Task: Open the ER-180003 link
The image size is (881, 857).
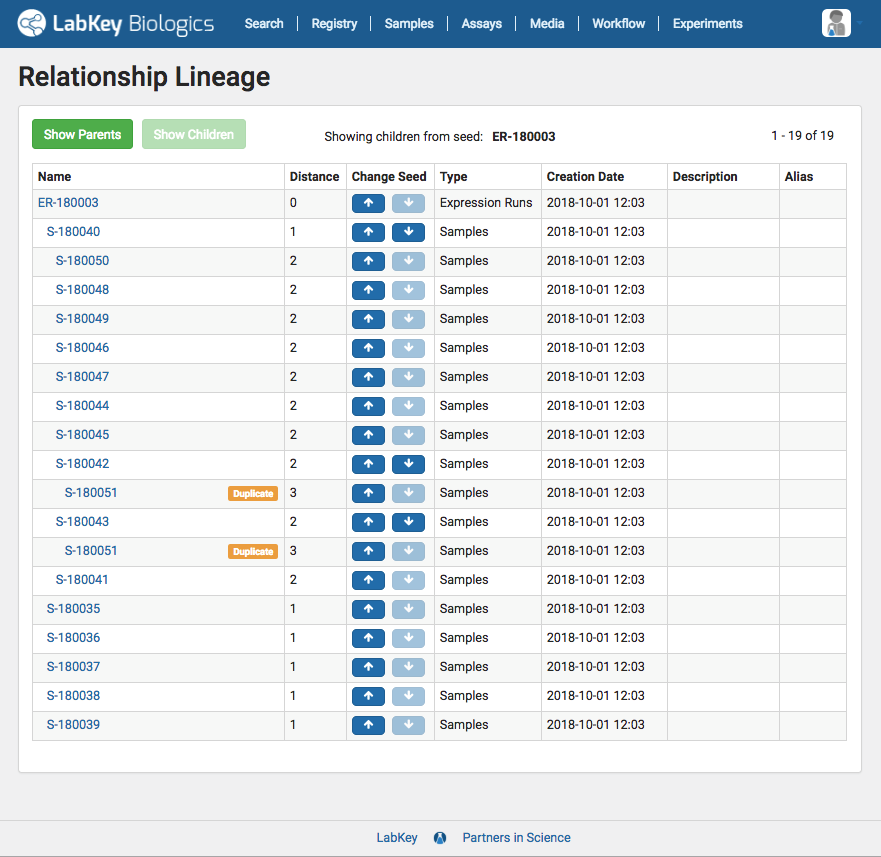Action: coord(68,203)
